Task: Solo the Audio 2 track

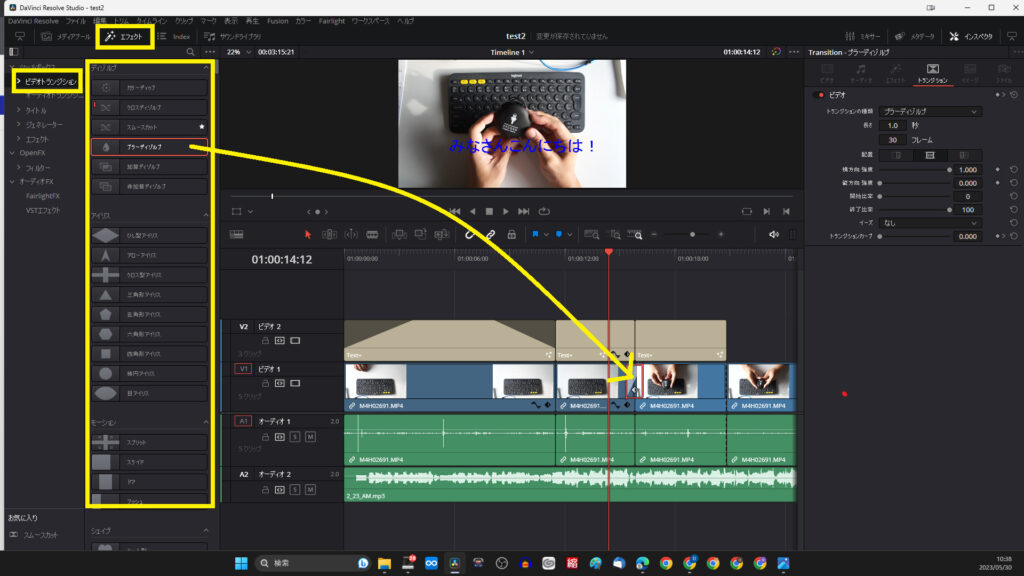Action: coord(295,490)
